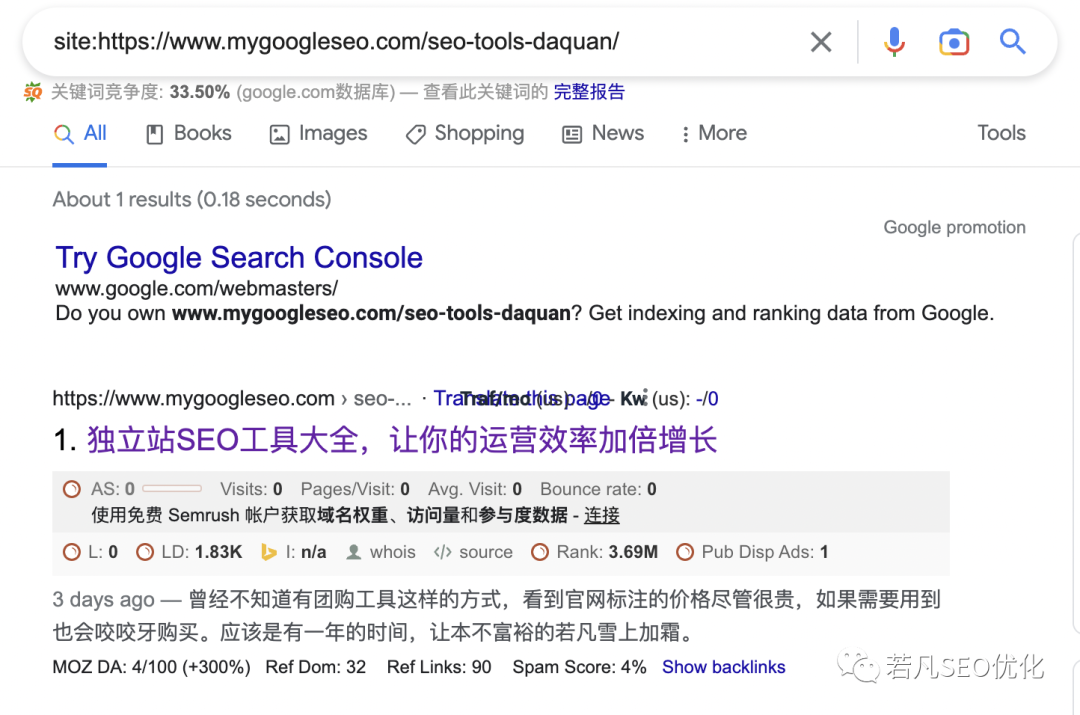Click the SEOquake logo beside keyword difficulty

click(x=32, y=92)
